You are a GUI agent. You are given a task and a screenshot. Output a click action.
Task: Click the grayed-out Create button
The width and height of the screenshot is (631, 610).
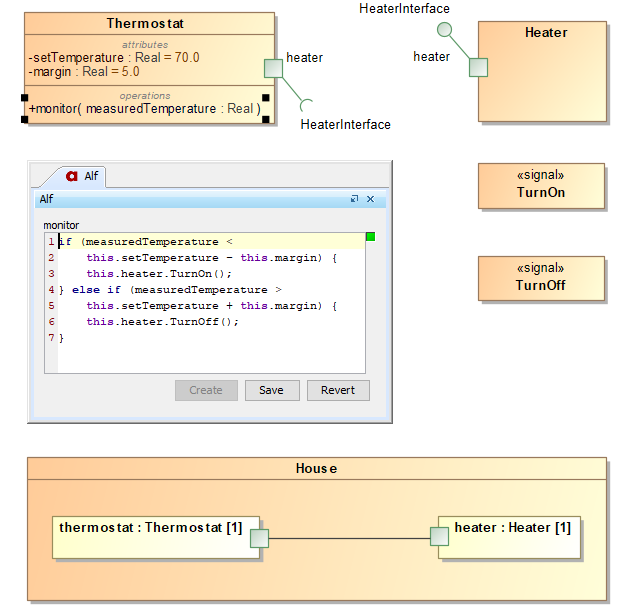[206, 390]
